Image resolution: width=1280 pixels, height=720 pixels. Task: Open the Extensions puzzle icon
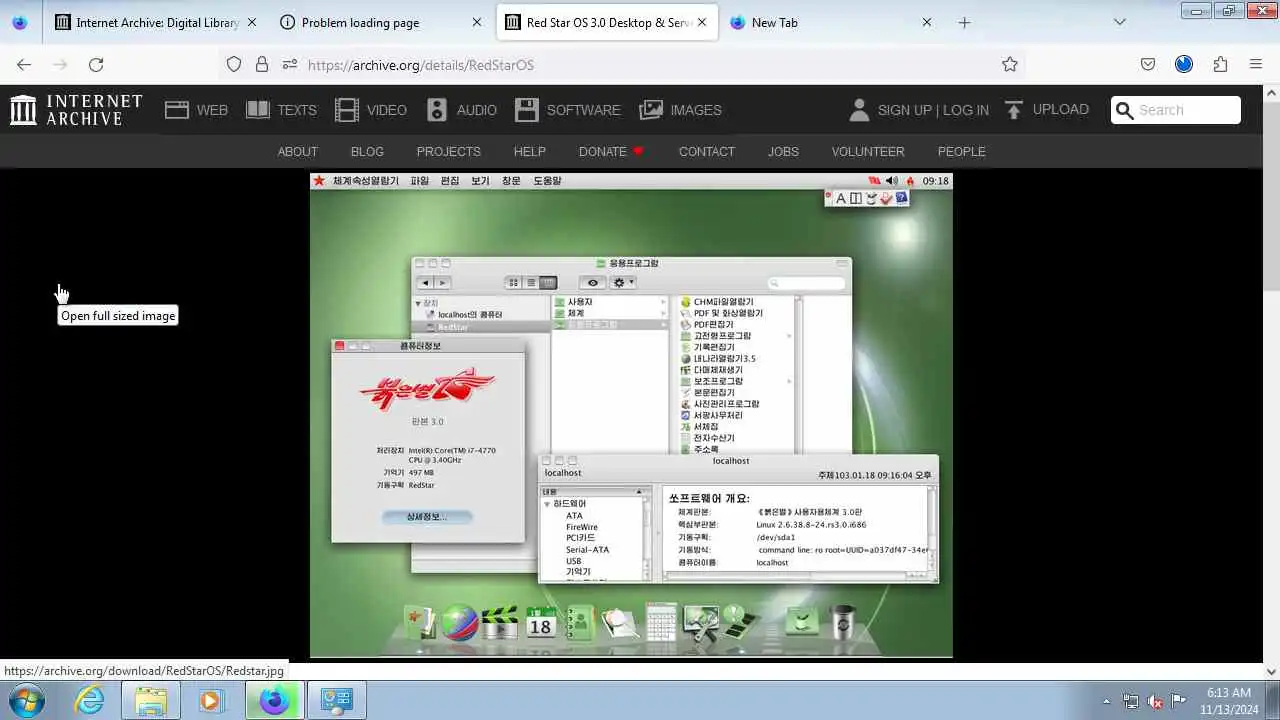(1220, 64)
